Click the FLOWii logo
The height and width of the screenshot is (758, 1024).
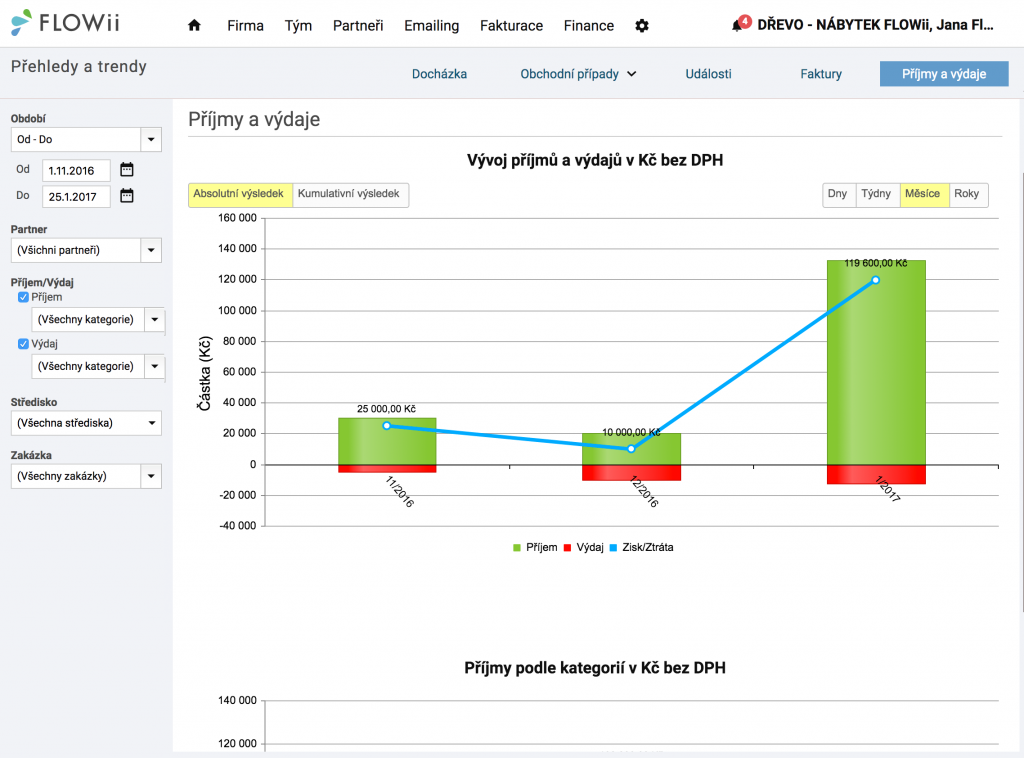click(65, 23)
